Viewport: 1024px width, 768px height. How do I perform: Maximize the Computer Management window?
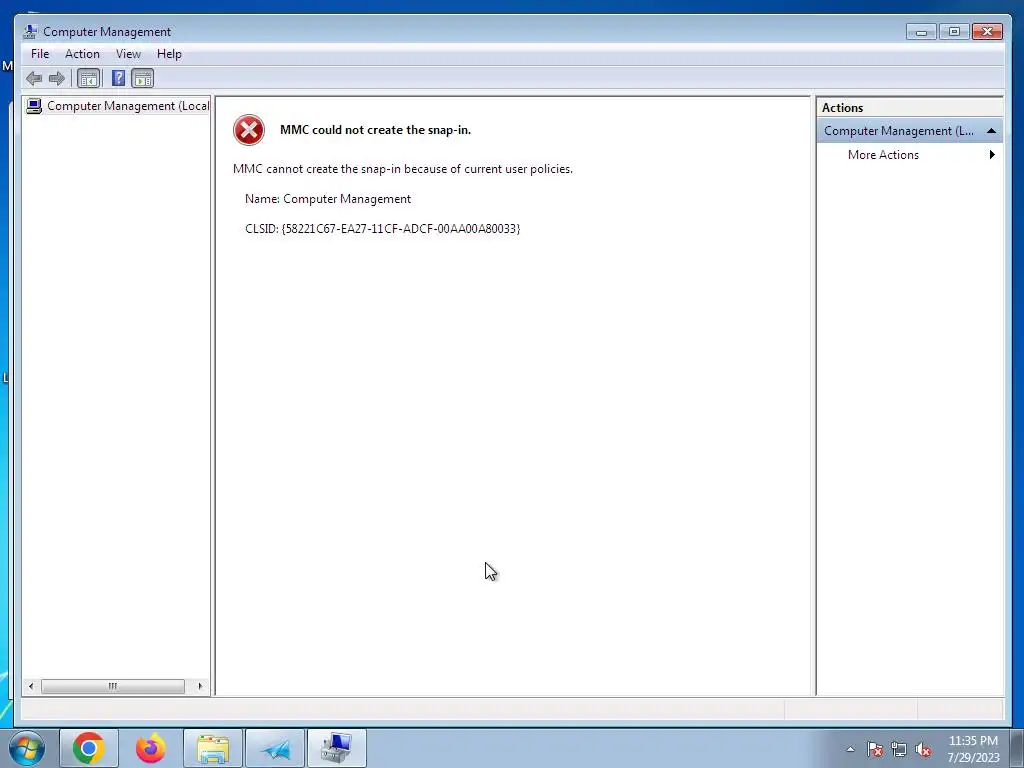(x=954, y=31)
